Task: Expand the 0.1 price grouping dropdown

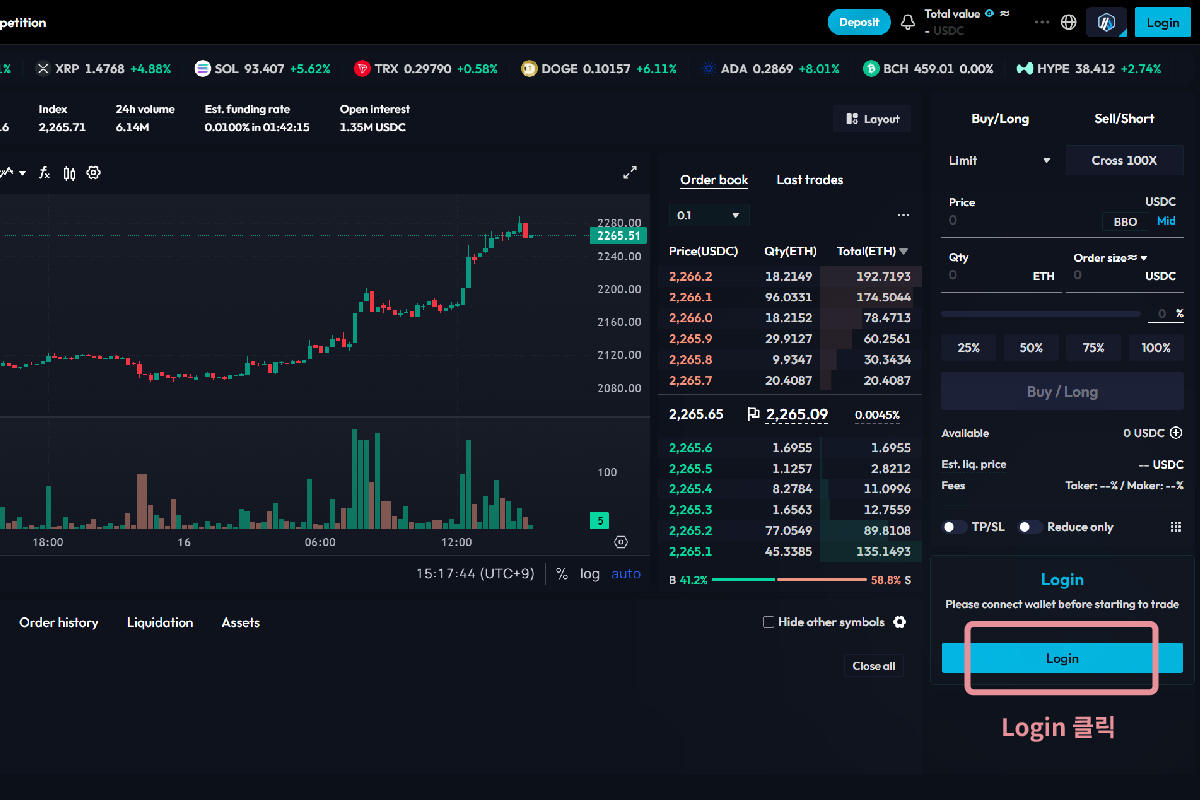Action: (708, 215)
